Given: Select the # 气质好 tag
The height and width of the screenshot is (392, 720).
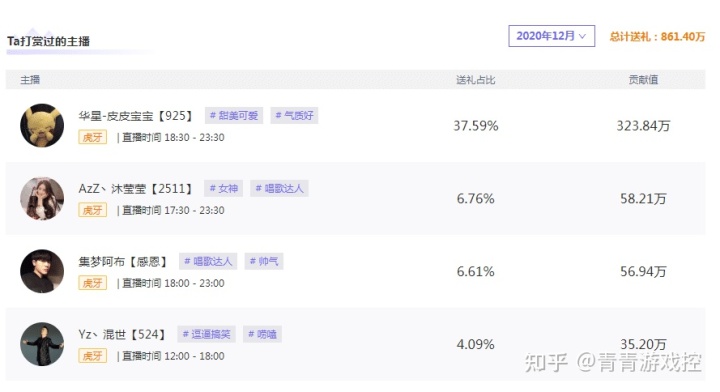Looking at the screenshot, I should pos(294,116).
